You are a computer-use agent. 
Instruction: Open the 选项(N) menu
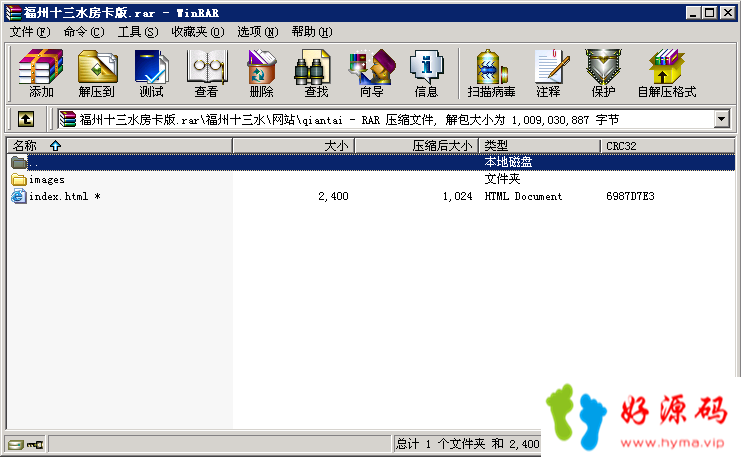coord(258,32)
